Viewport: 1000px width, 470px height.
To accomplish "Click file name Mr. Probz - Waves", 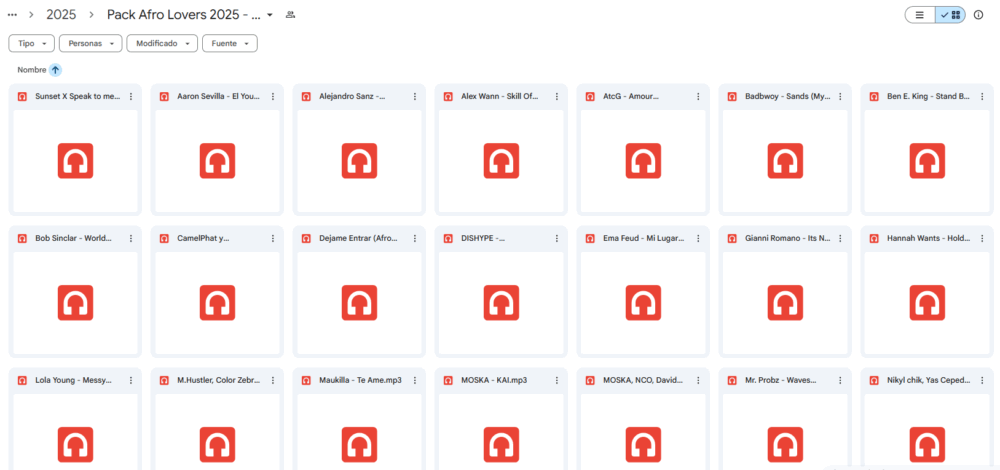I will pos(781,380).
